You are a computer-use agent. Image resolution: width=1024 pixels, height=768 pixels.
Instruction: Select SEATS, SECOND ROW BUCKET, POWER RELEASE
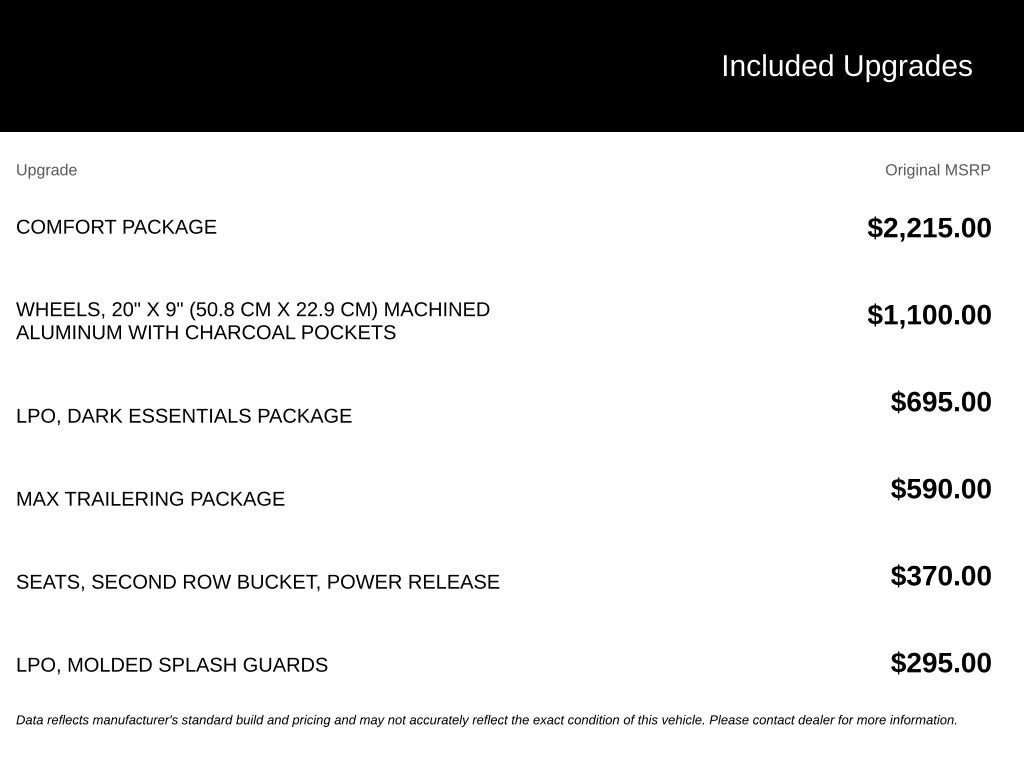pyautogui.click(x=258, y=582)
